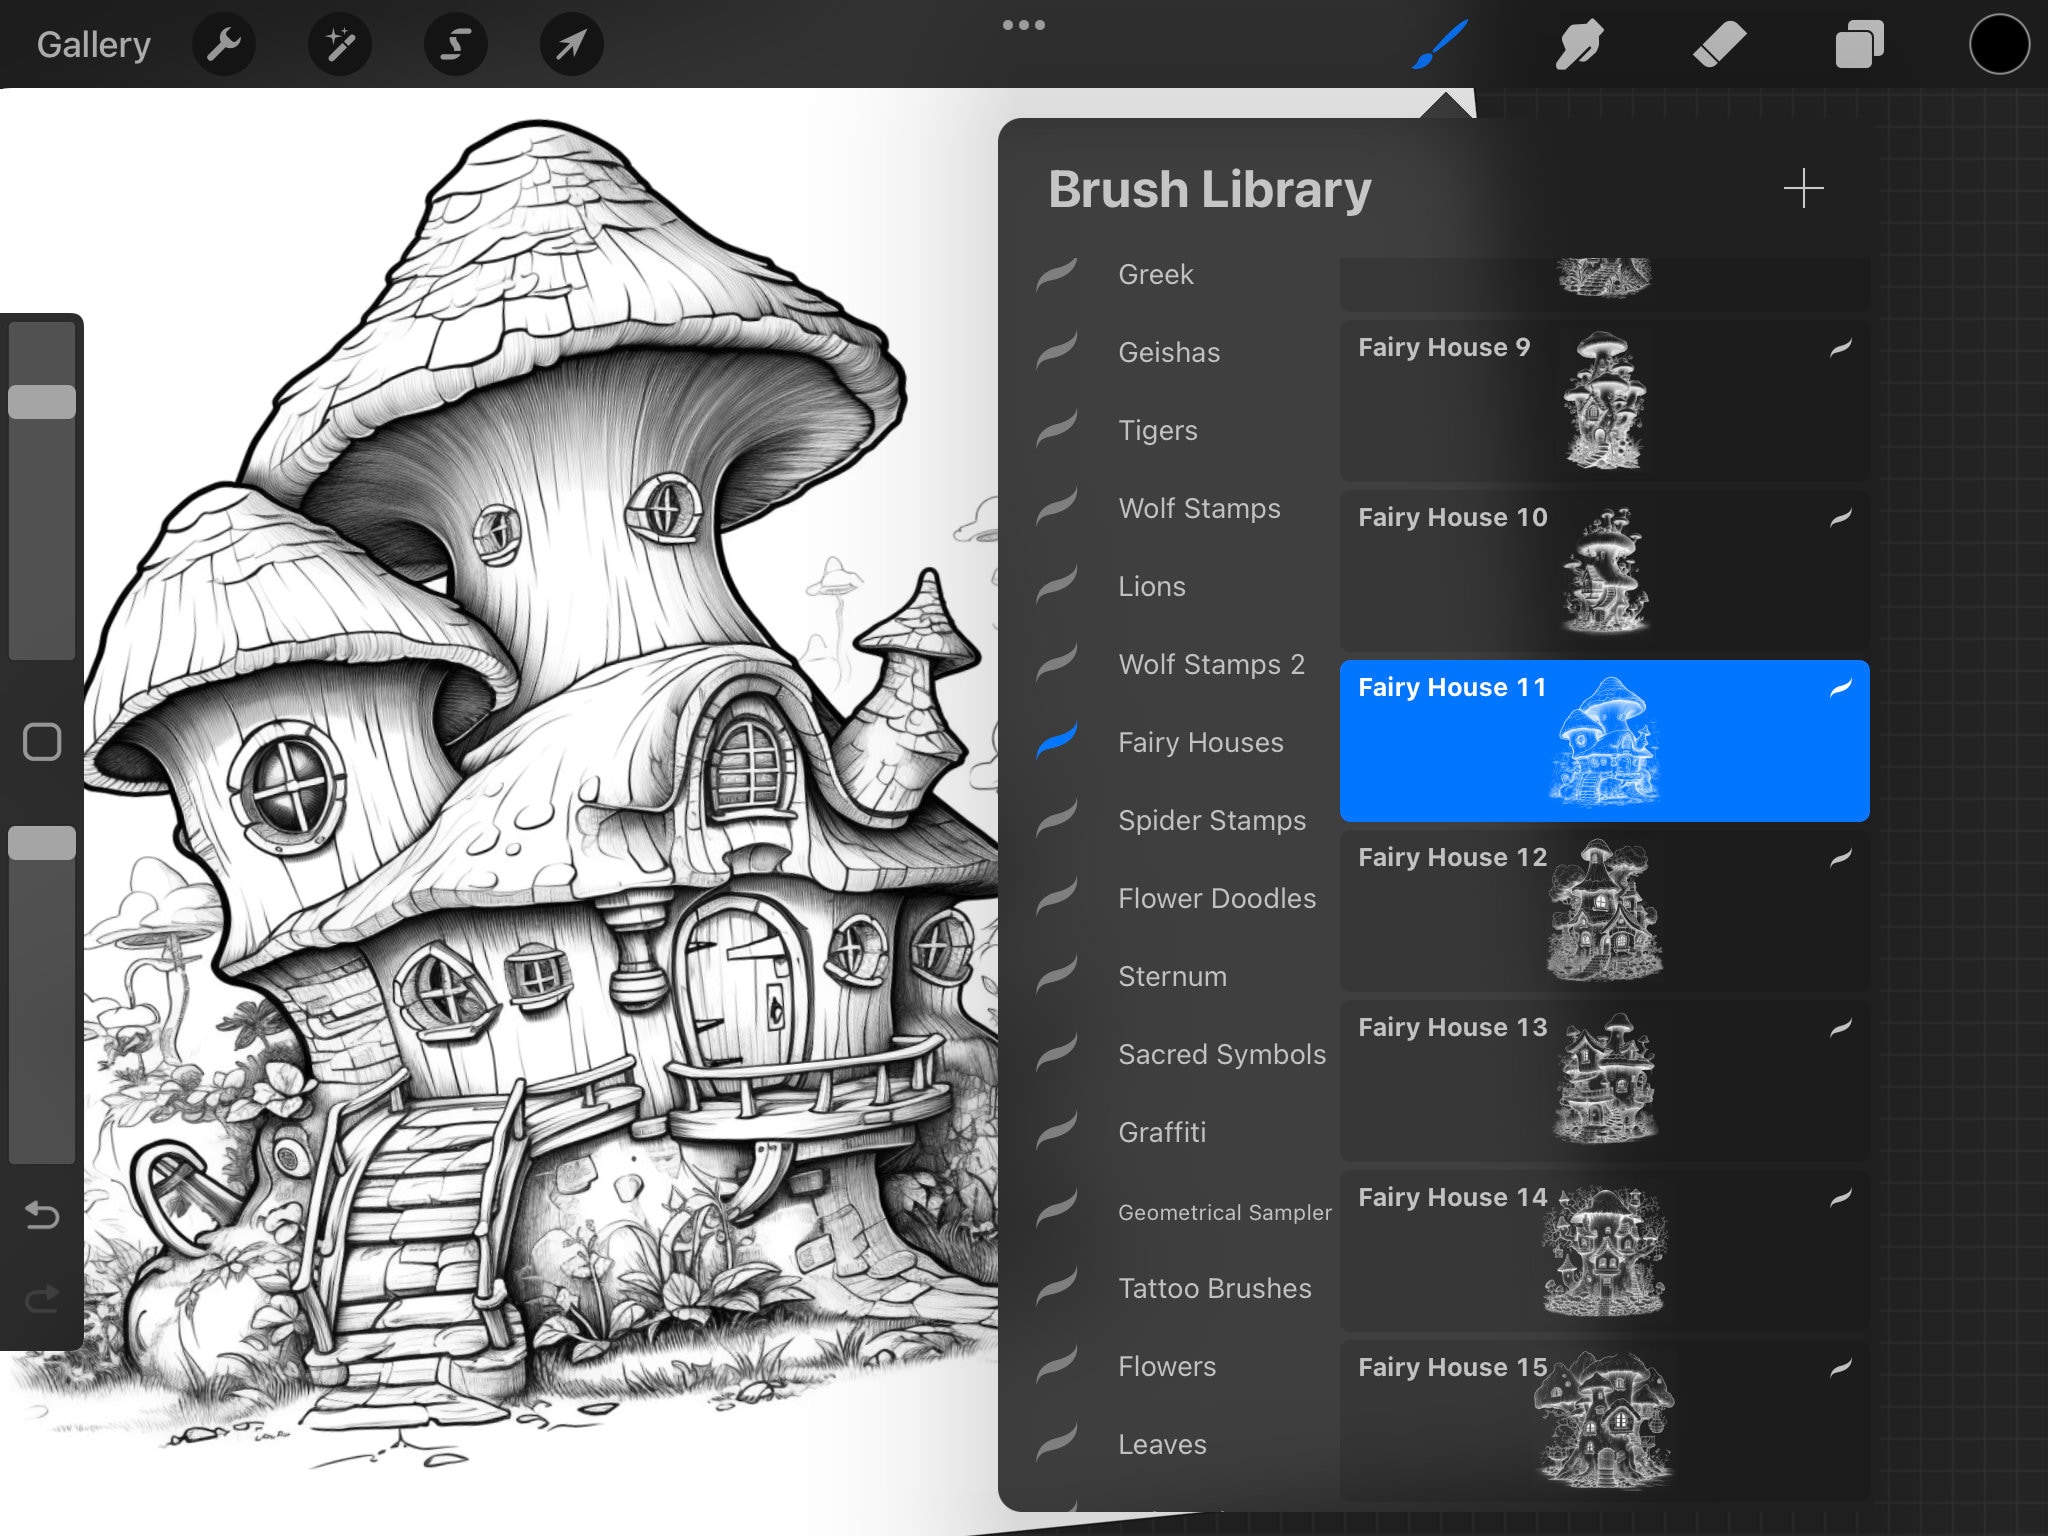
Task: Select the Fairy House 10 brush
Action: point(1604,571)
